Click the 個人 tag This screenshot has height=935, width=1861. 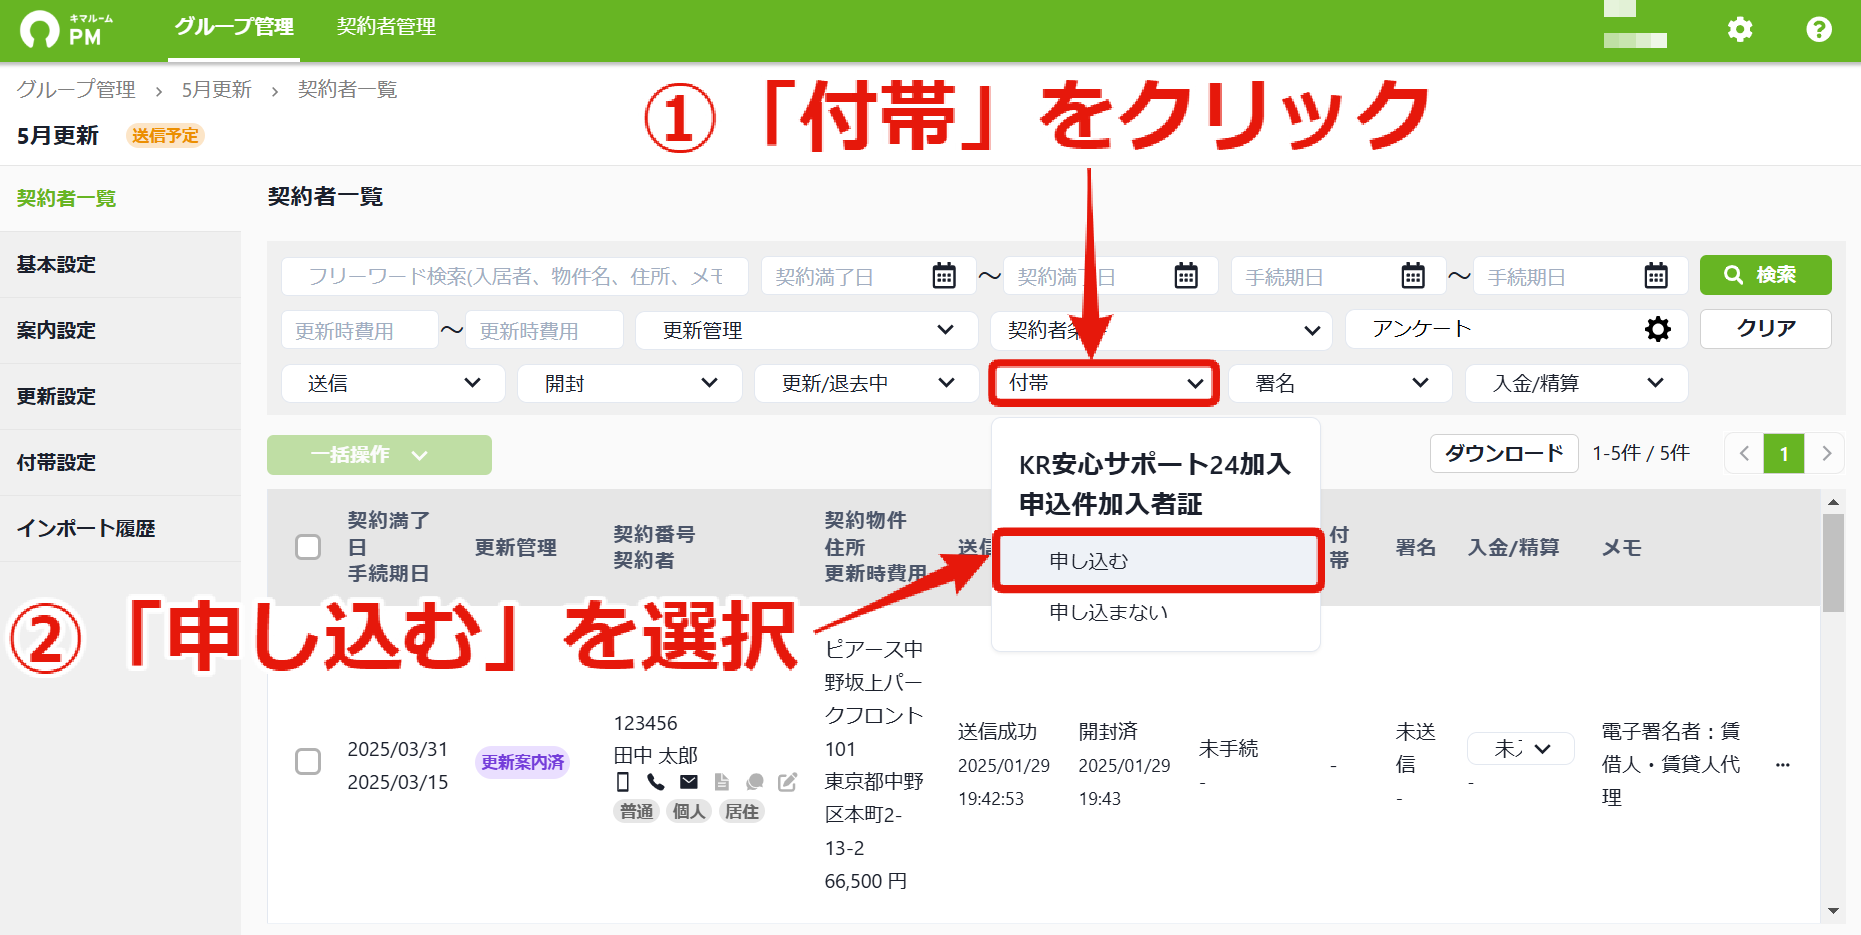pyautogui.click(x=689, y=812)
